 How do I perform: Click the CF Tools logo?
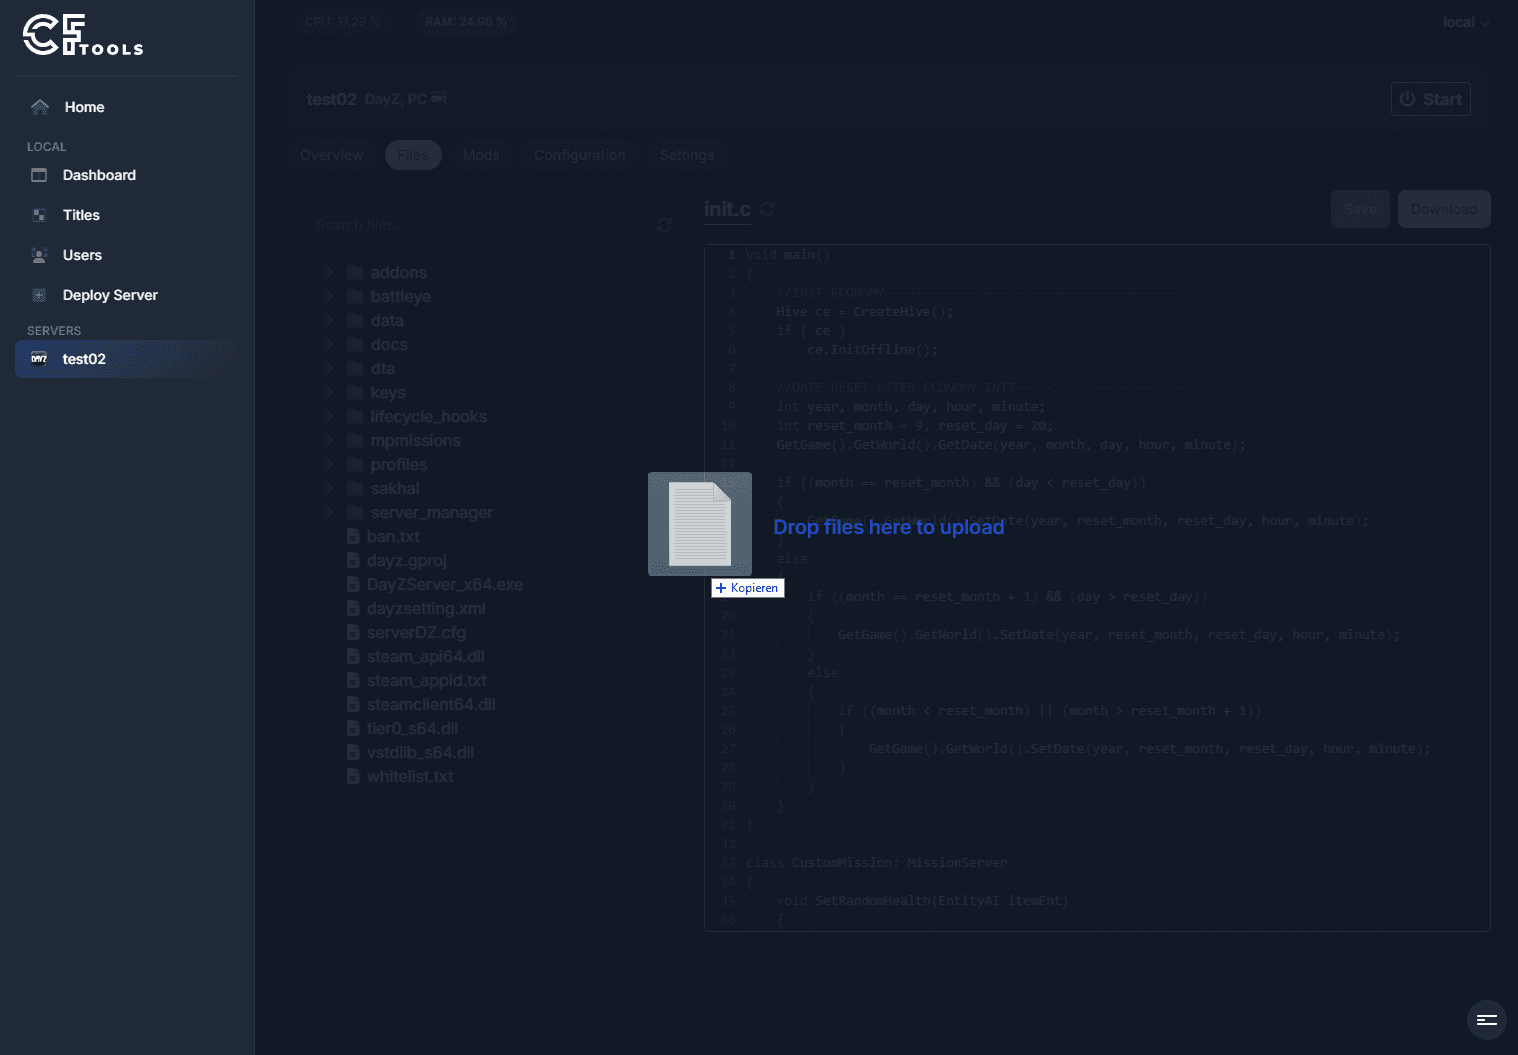pyautogui.click(x=83, y=35)
